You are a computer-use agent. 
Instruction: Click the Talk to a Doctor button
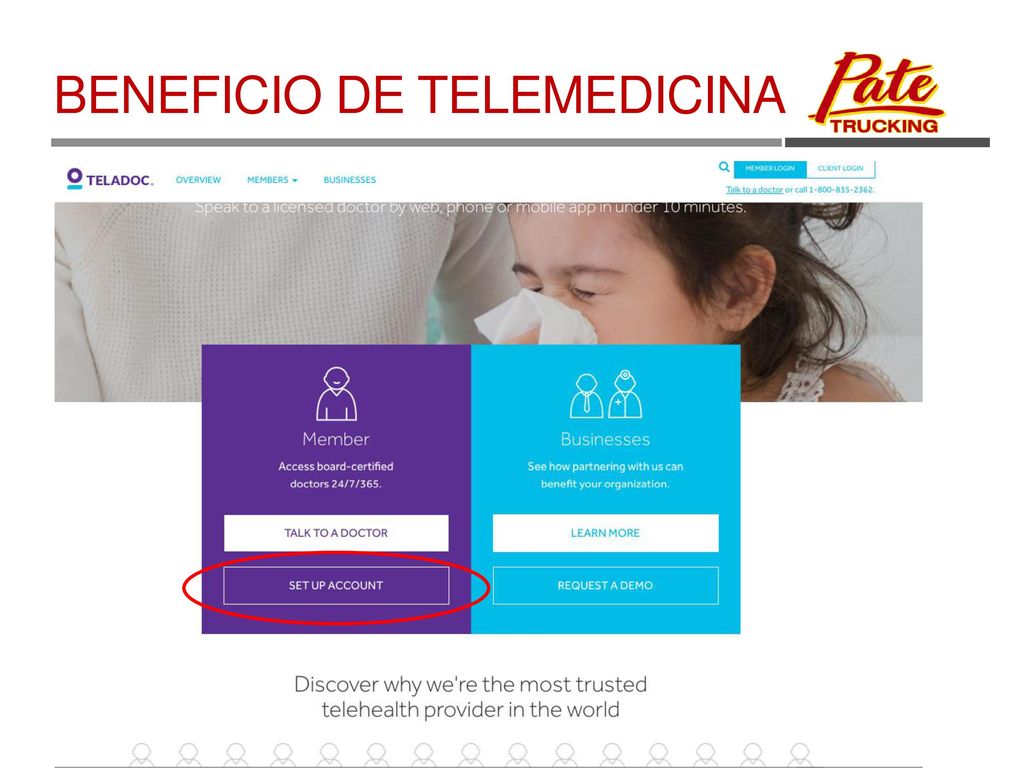[x=336, y=533]
